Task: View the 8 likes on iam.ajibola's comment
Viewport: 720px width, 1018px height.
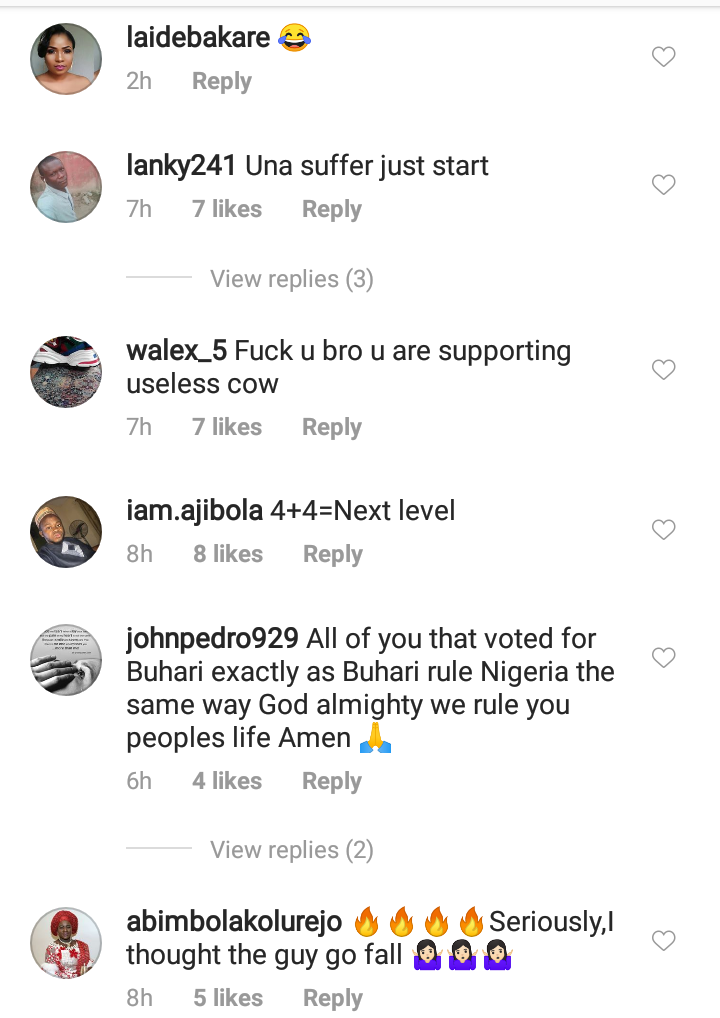Action: (228, 555)
